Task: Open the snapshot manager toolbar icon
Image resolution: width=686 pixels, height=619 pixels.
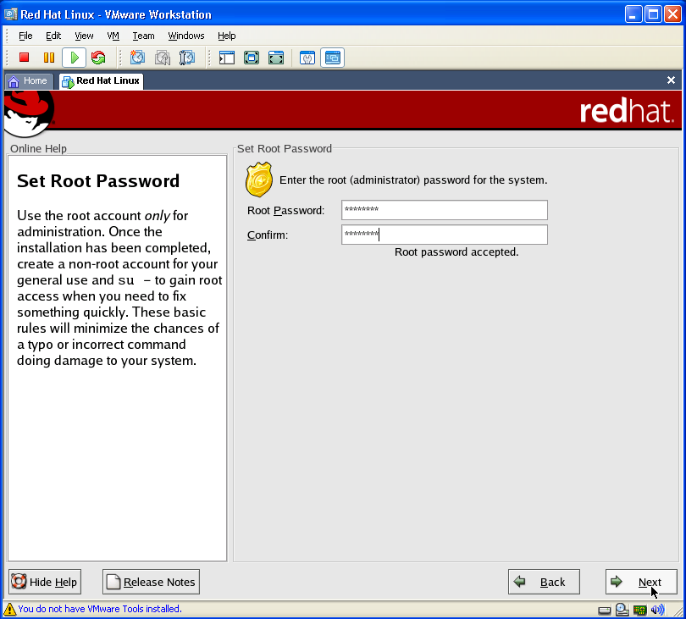Action: pyautogui.click(x=187, y=58)
